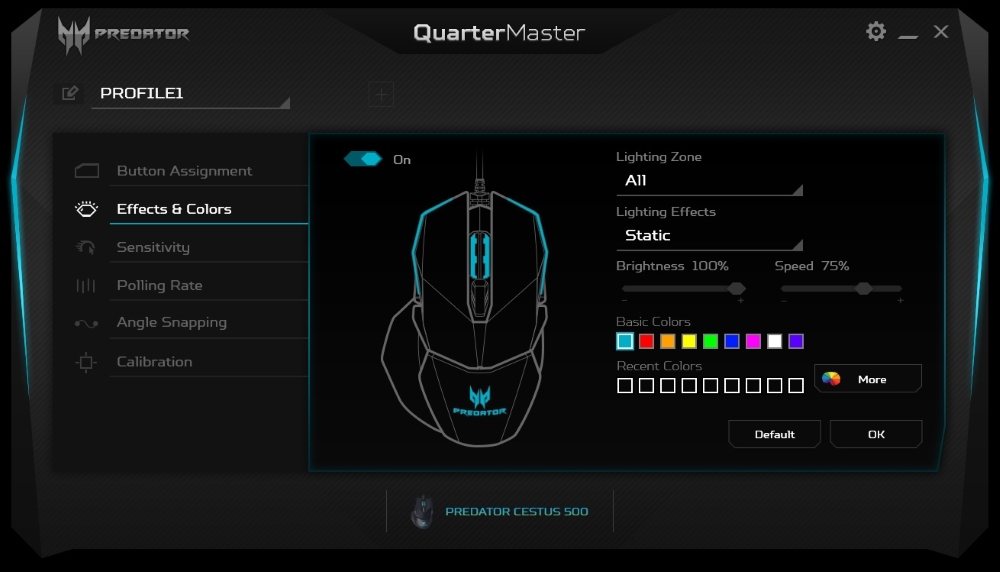Click the Effects & Colors eye icon
The width and height of the screenshot is (1000, 572).
[x=87, y=209]
